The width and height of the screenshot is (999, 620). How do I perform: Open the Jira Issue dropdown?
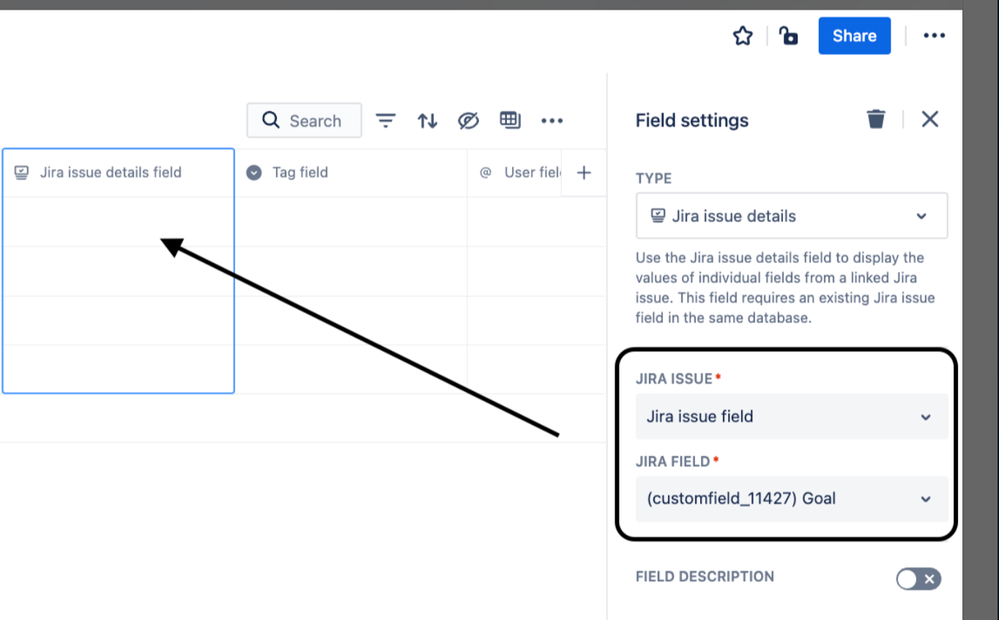(791, 417)
